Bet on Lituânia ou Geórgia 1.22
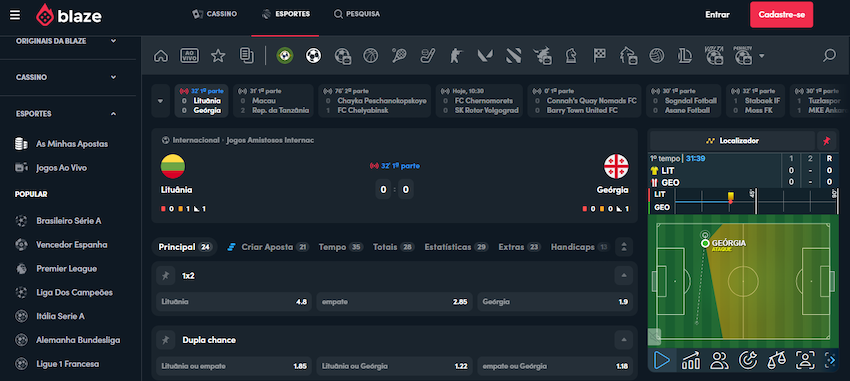 394,366
